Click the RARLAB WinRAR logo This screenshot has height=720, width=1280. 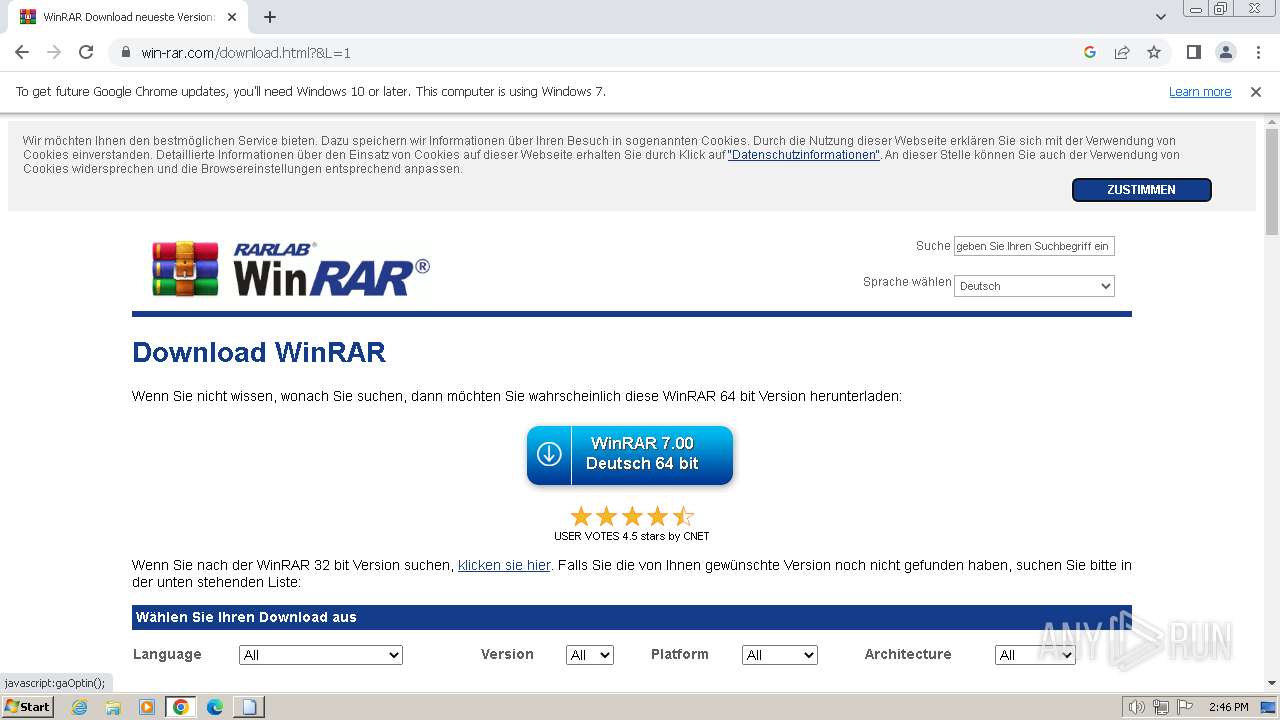[291, 269]
